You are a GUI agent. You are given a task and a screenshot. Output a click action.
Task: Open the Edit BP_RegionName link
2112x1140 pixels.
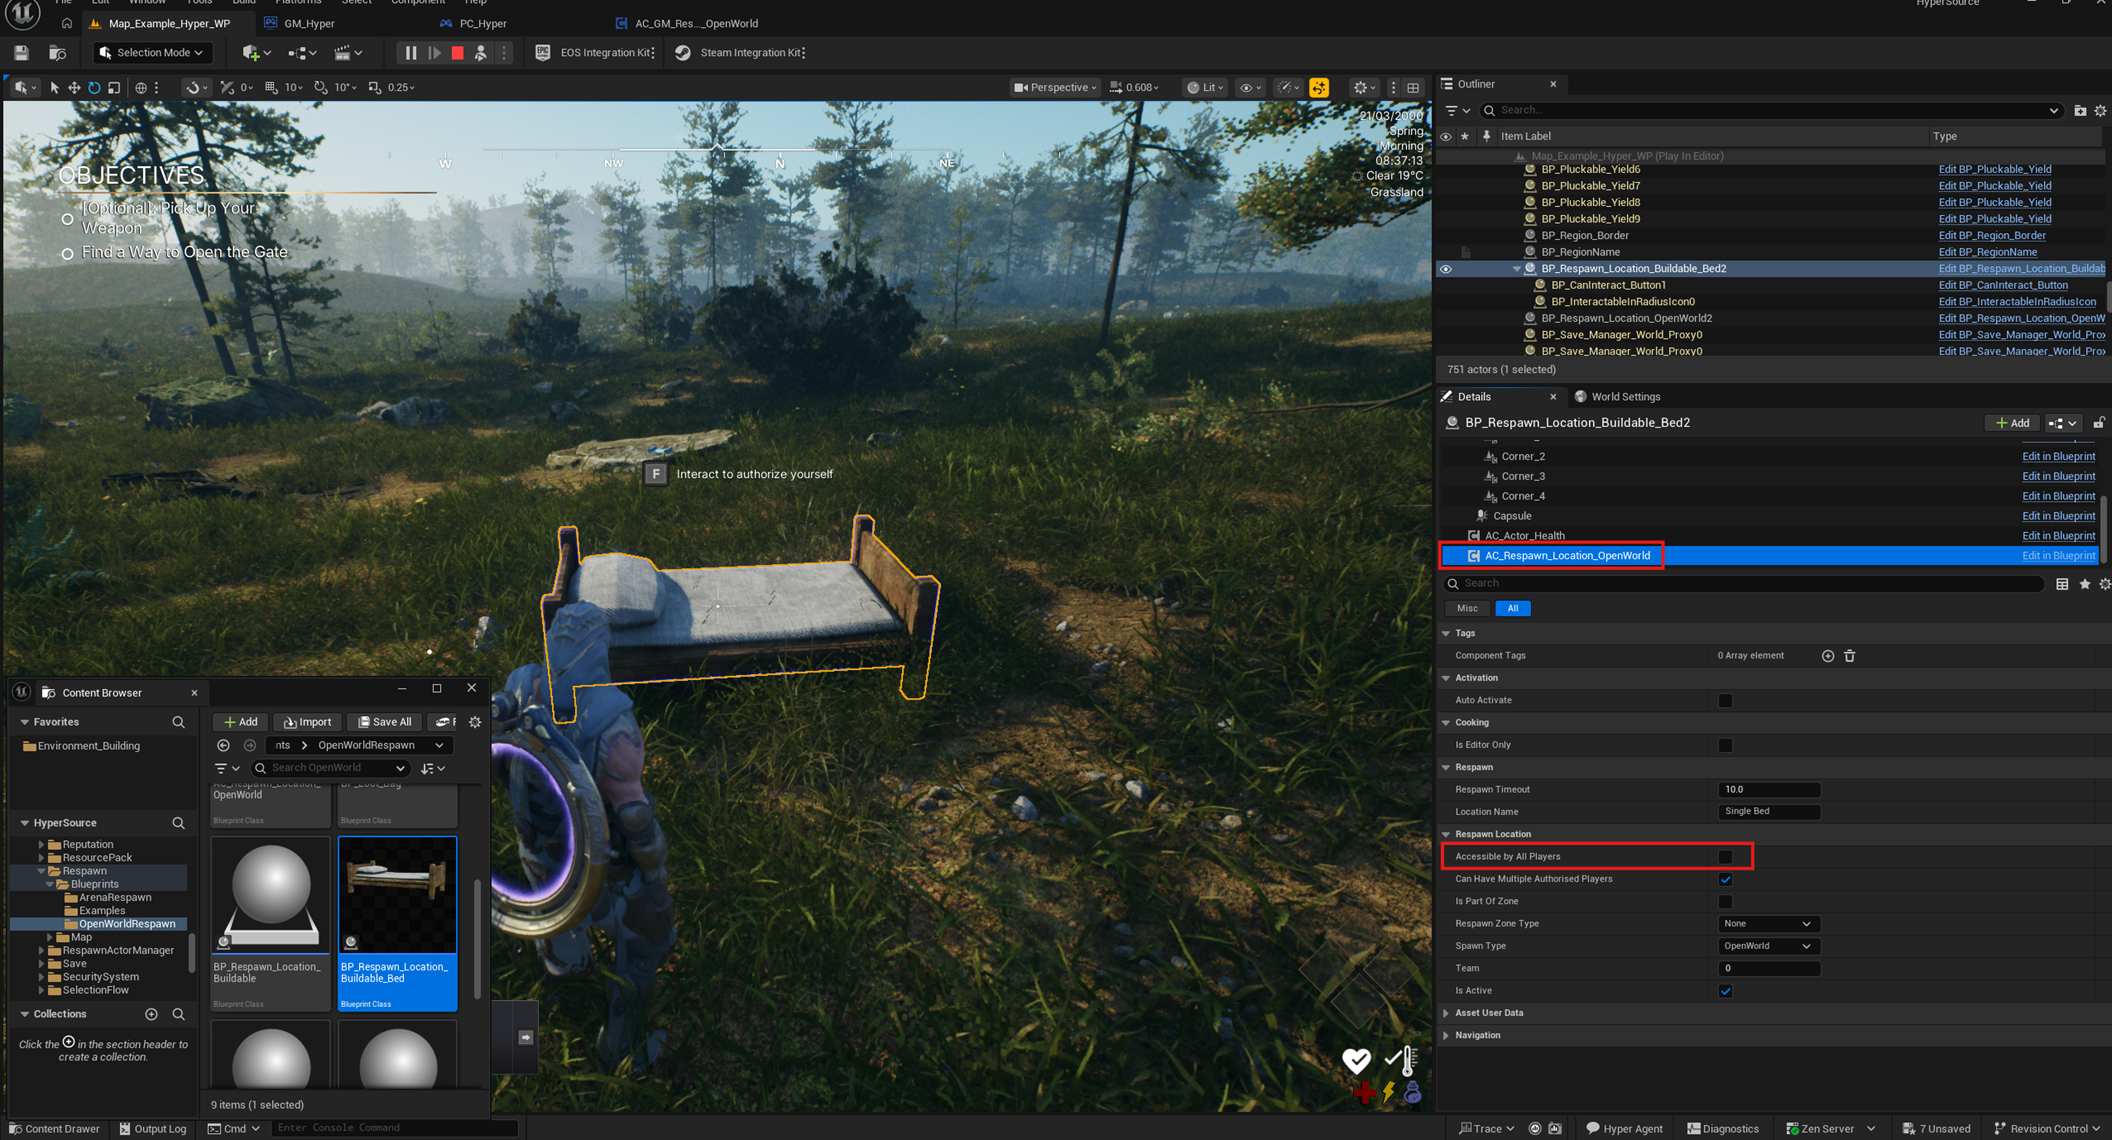coord(1988,252)
